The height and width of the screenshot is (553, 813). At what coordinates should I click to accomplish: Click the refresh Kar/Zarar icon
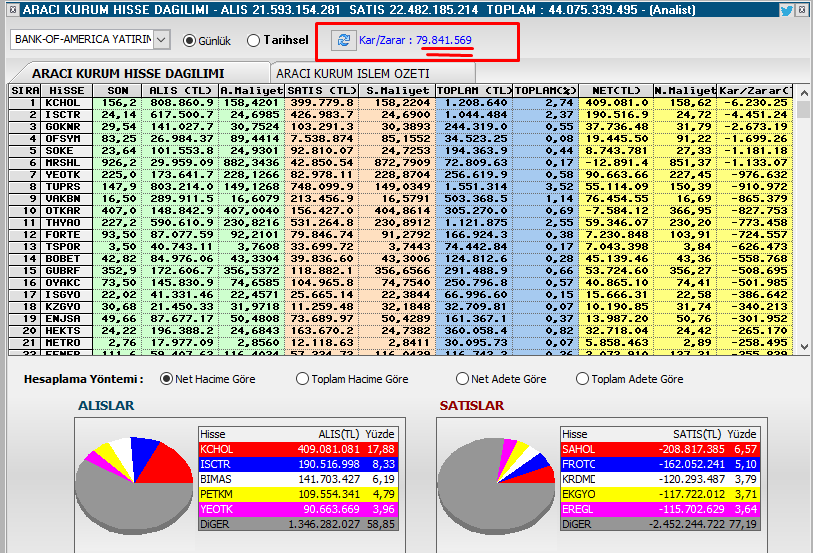pyautogui.click(x=343, y=40)
